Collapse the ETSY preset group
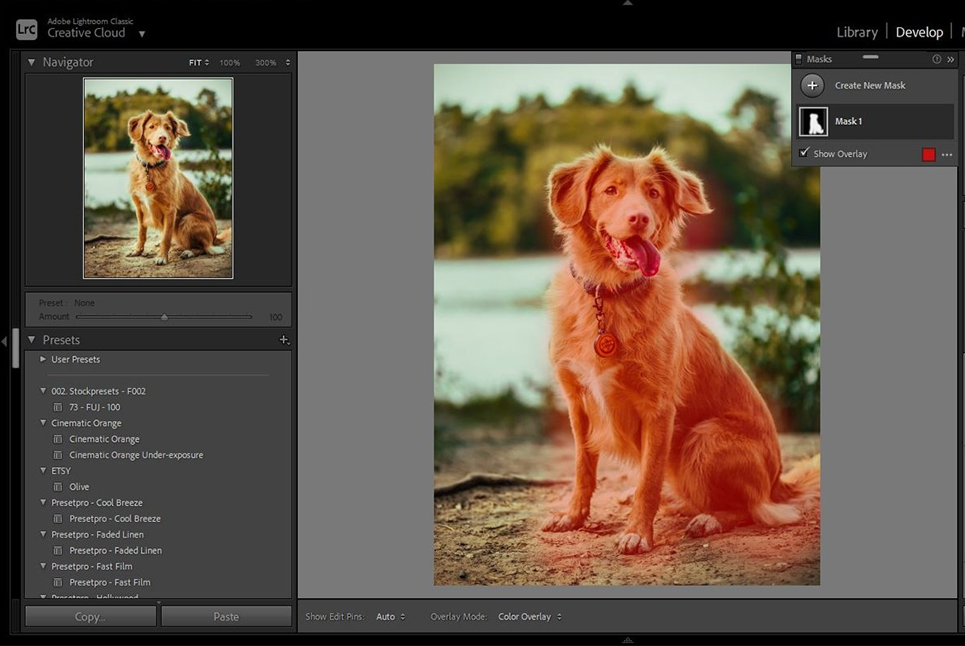Screen dimensions: 965x646 point(42,471)
